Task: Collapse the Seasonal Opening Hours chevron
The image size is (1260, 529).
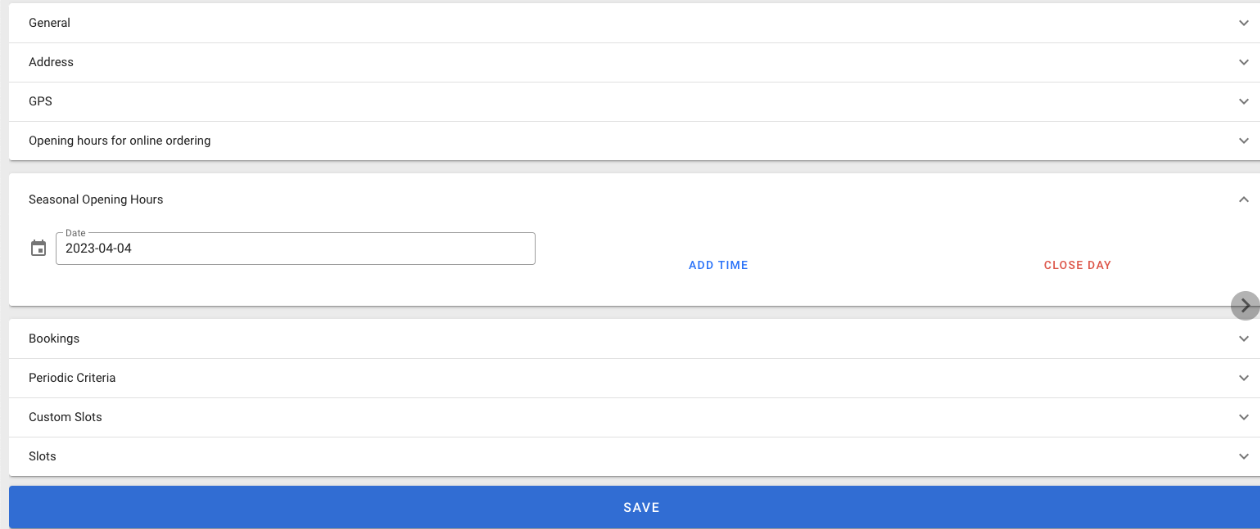Action: (1244, 200)
